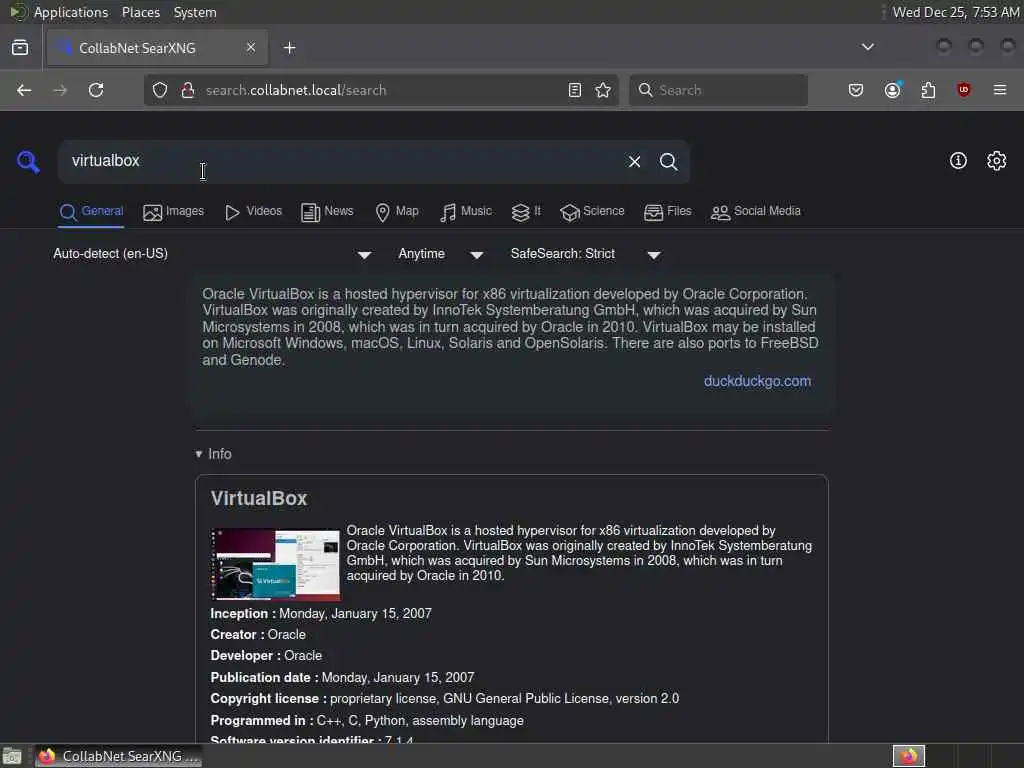
Task: List all tabs dropdown chevron
Action: (x=868, y=47)
